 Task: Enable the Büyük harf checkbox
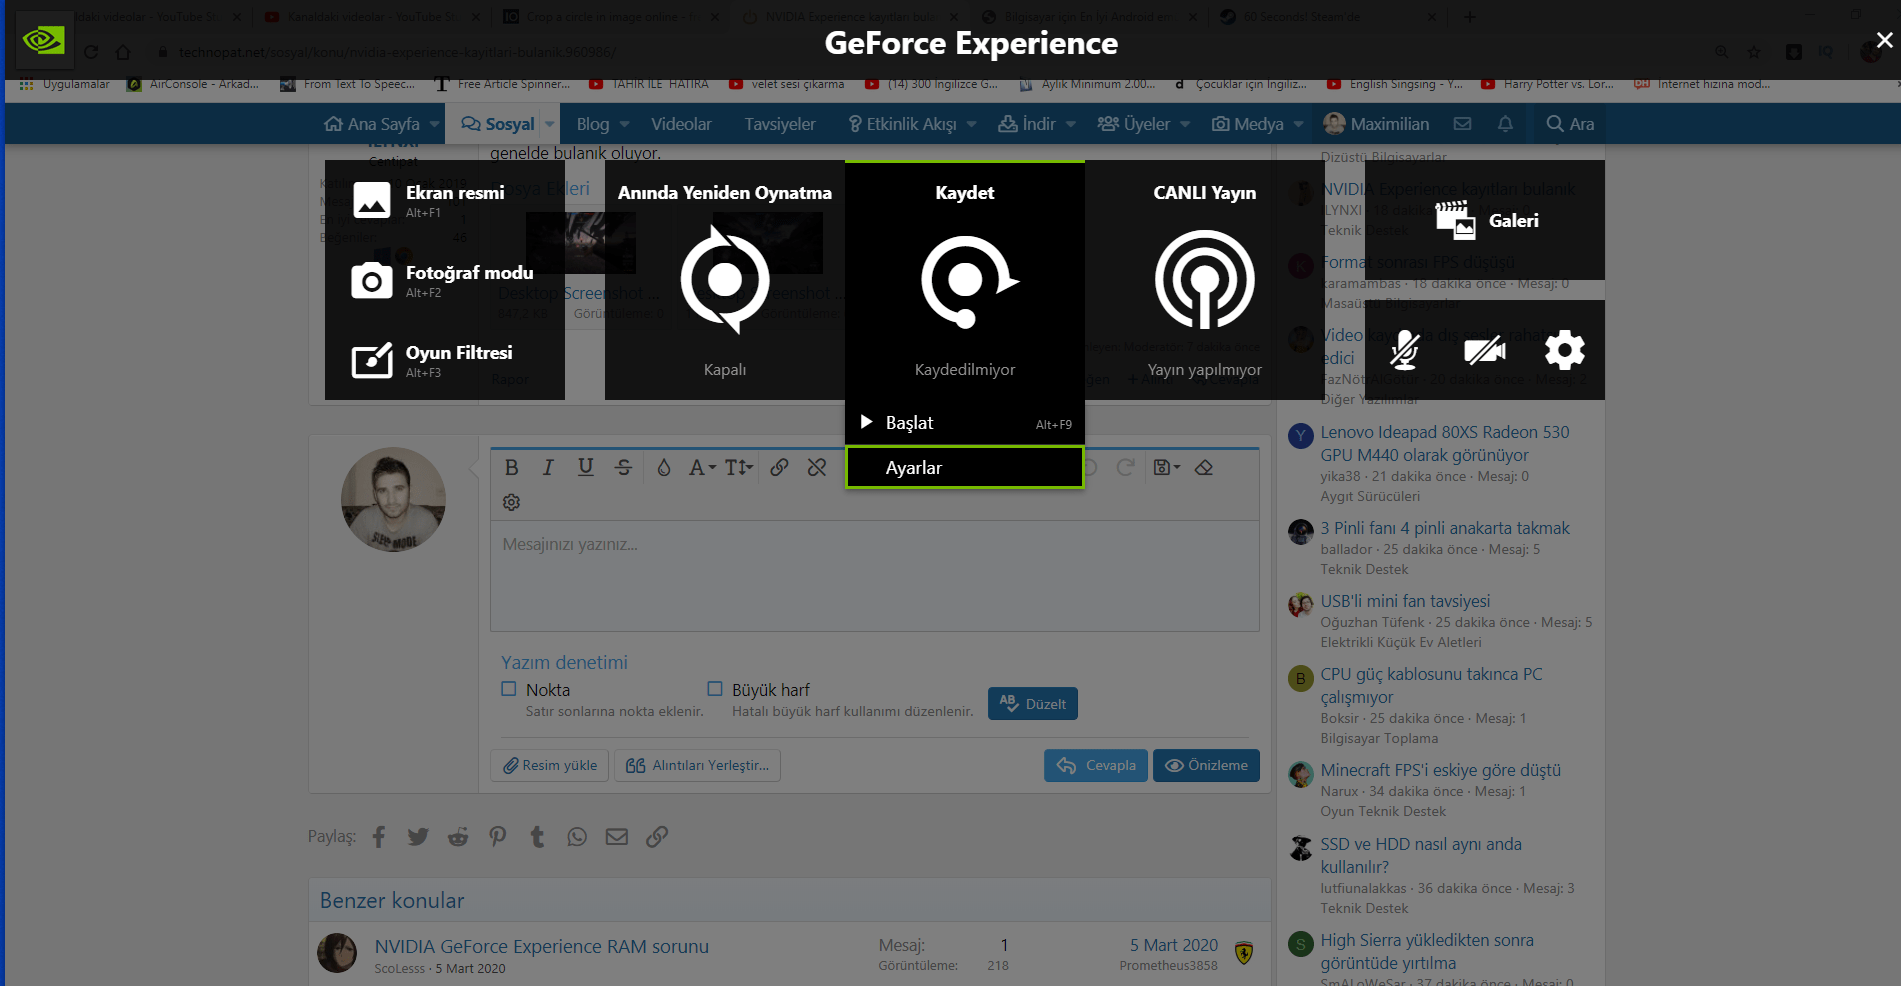coord(715,689)
